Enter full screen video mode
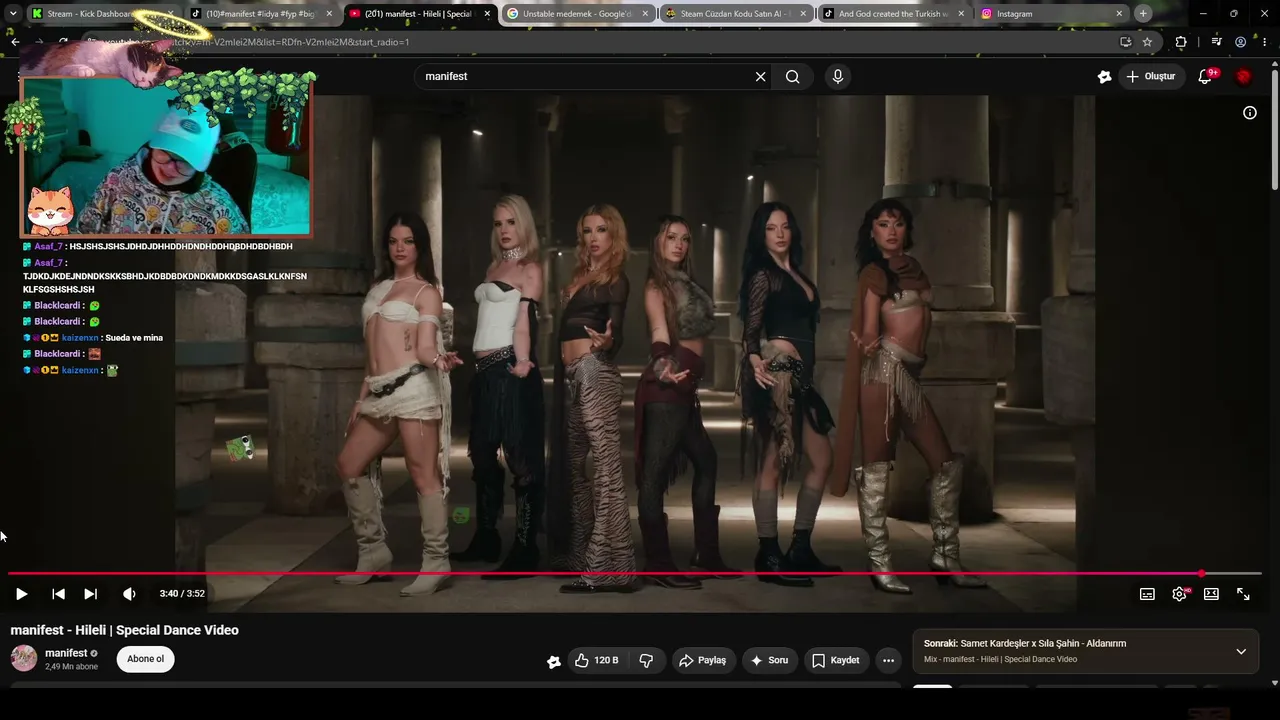Screen dimensions: 1280x720 pos(1243,594)
